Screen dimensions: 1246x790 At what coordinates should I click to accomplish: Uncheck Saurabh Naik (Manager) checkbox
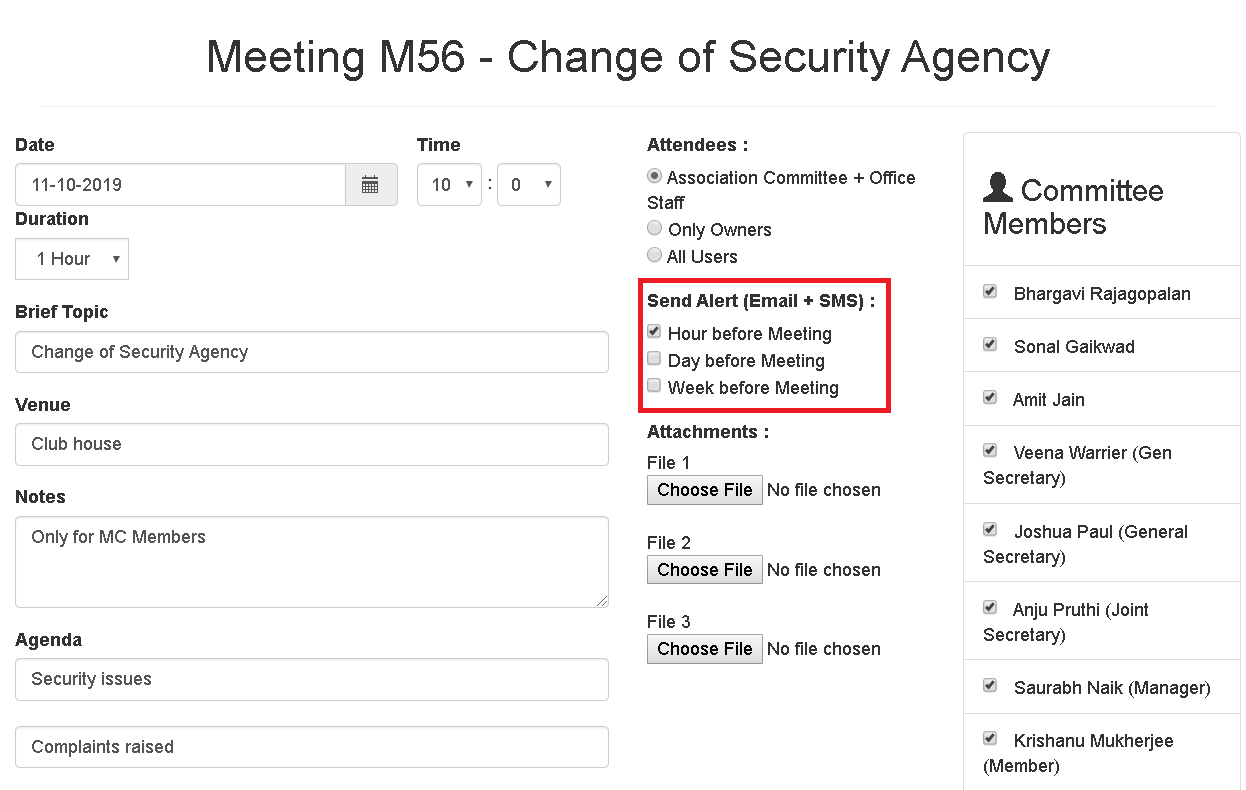[x=990, y=685]
